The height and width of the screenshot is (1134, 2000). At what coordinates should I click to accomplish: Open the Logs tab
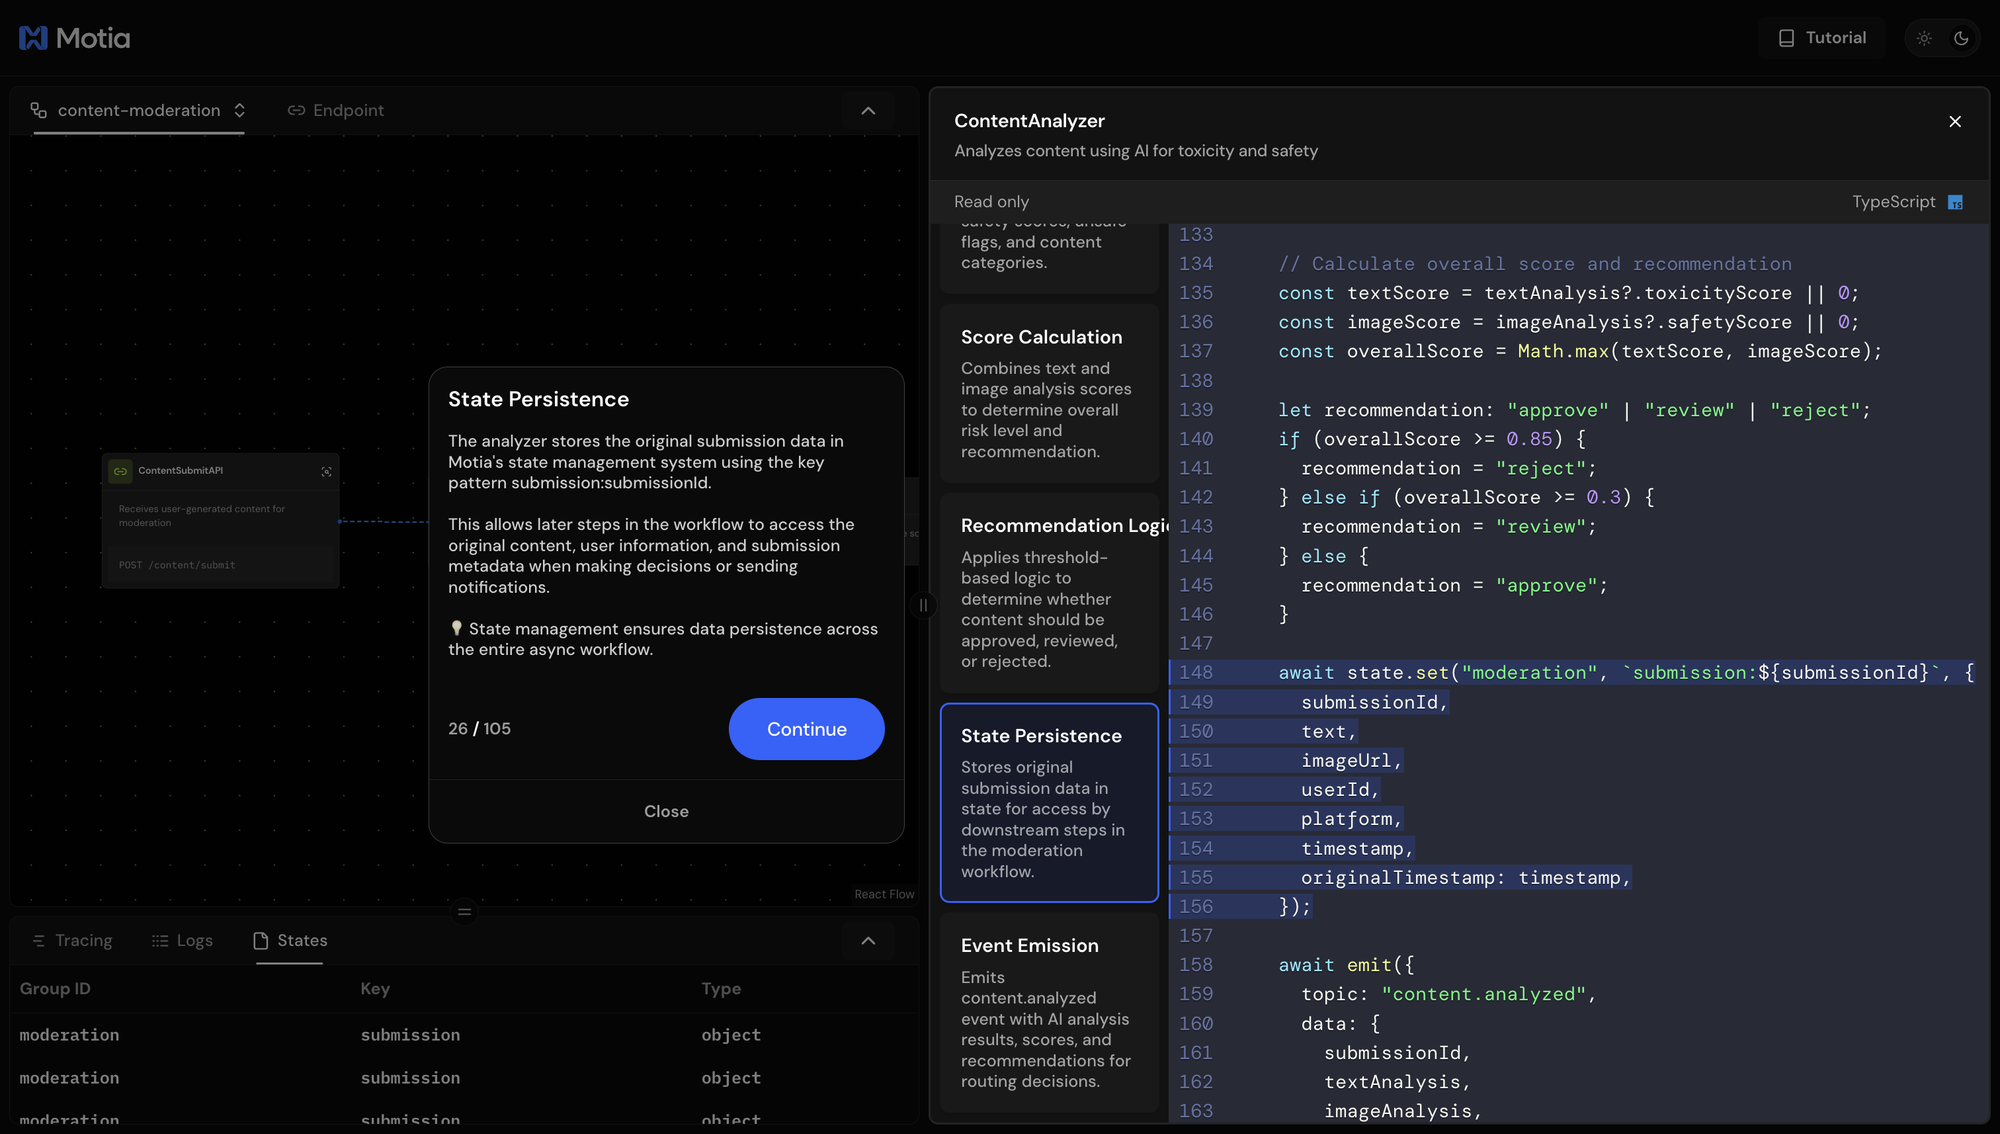click(x=182, y=941)
